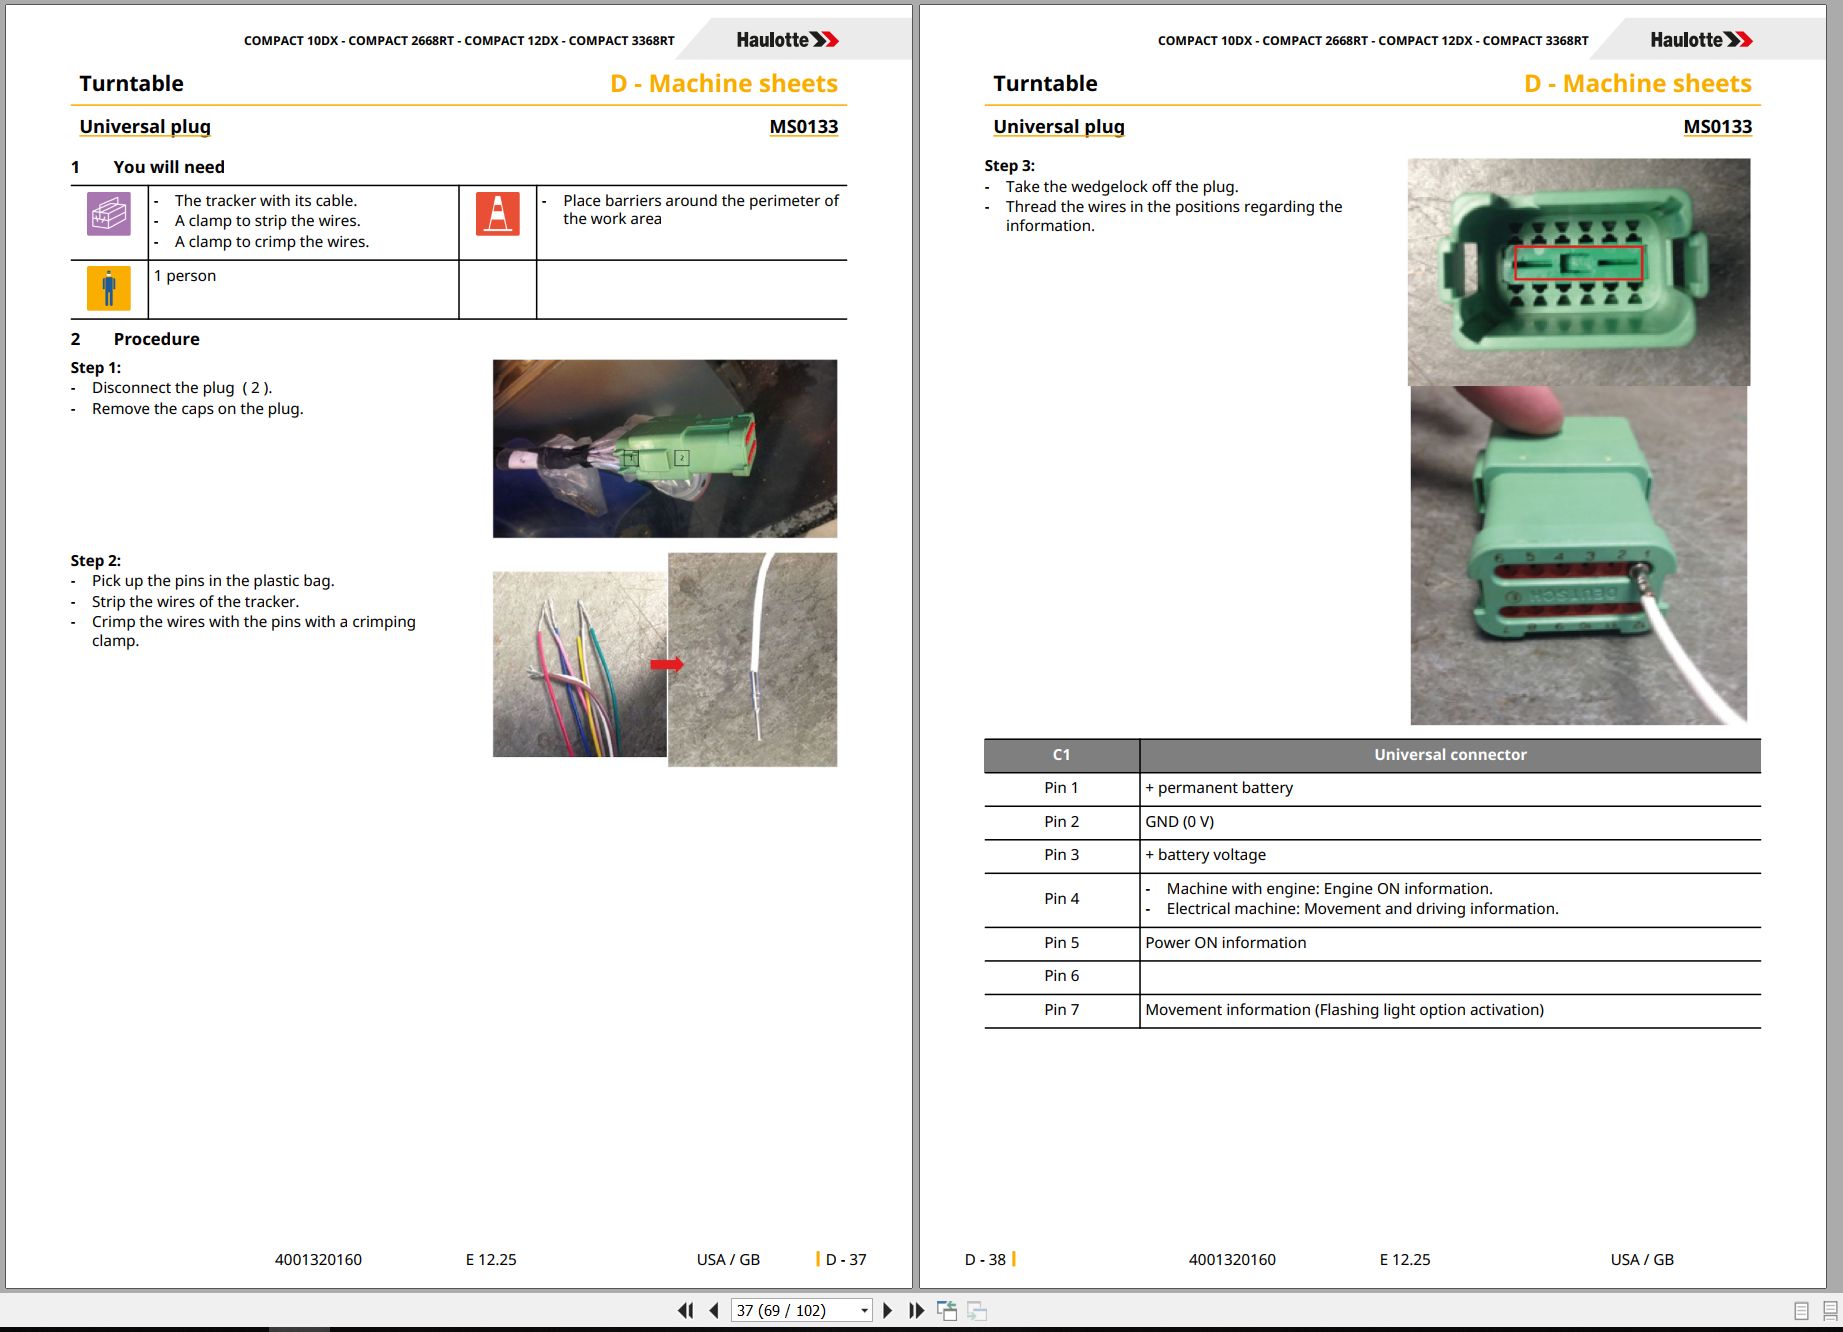Click the purple tools icon in the table

pos(109,214)
